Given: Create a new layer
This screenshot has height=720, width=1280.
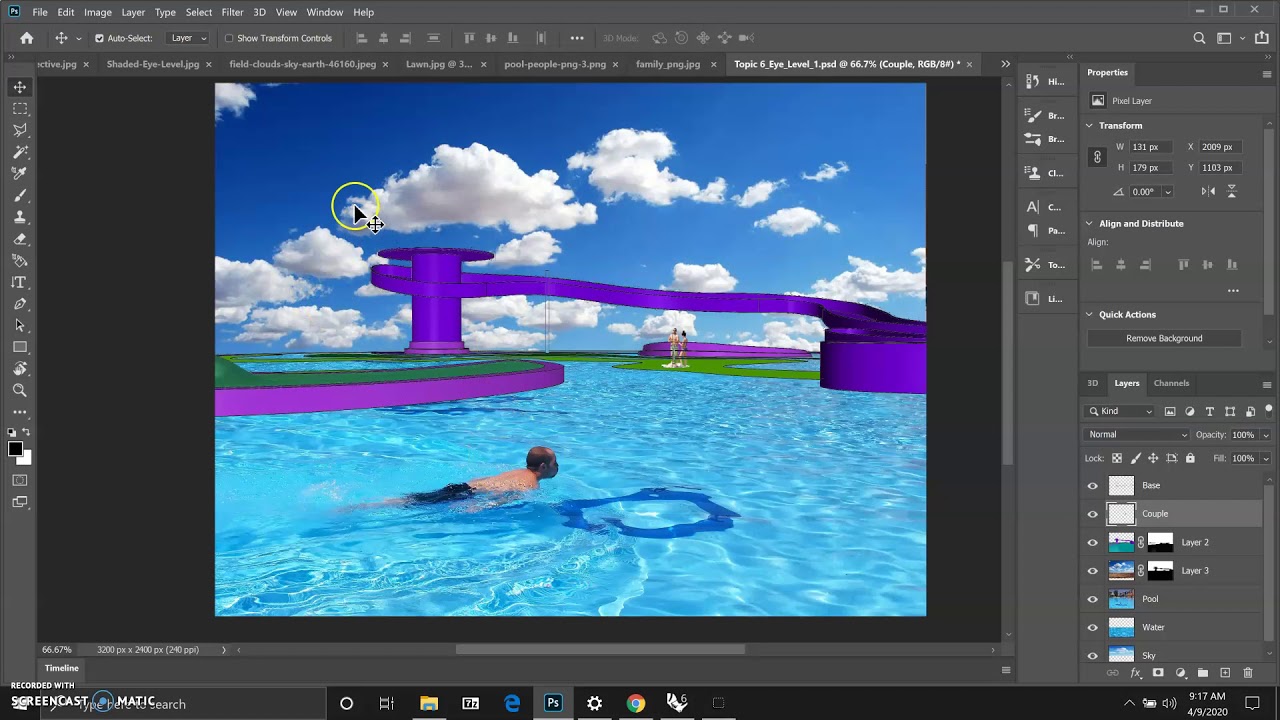Looking at the screenshot, I should coord(1225,673).
